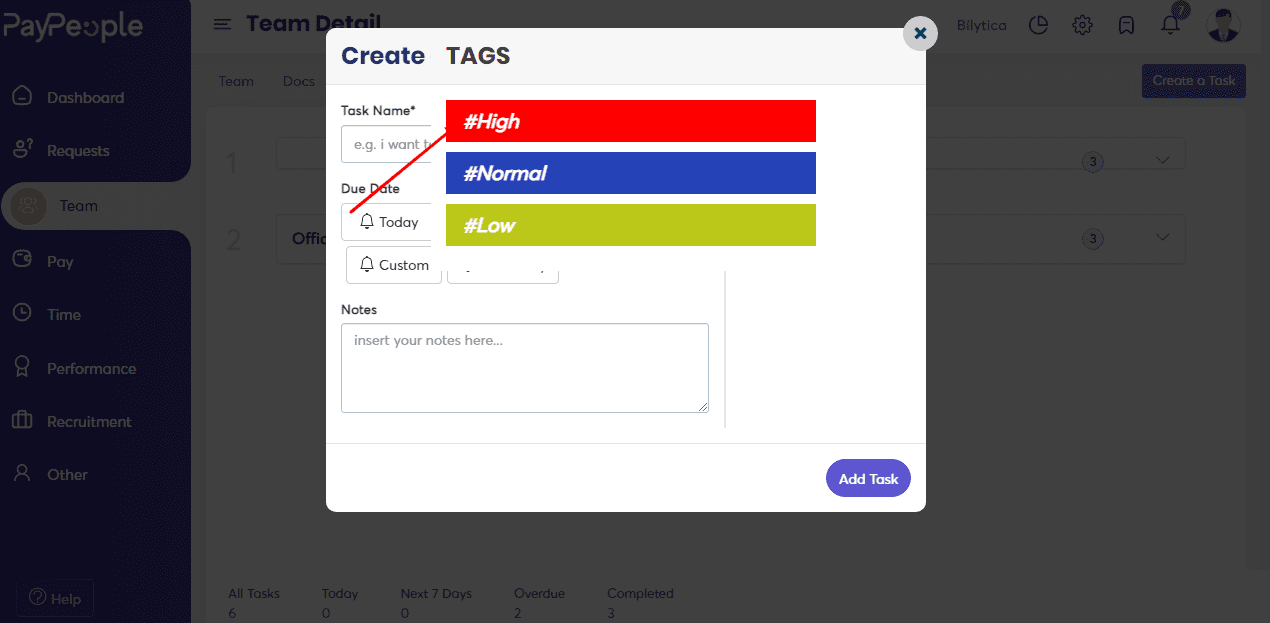Open the Time clock section
Image resolution: width=1270 pixels, height=623 pixels.
tap(63, 314)
